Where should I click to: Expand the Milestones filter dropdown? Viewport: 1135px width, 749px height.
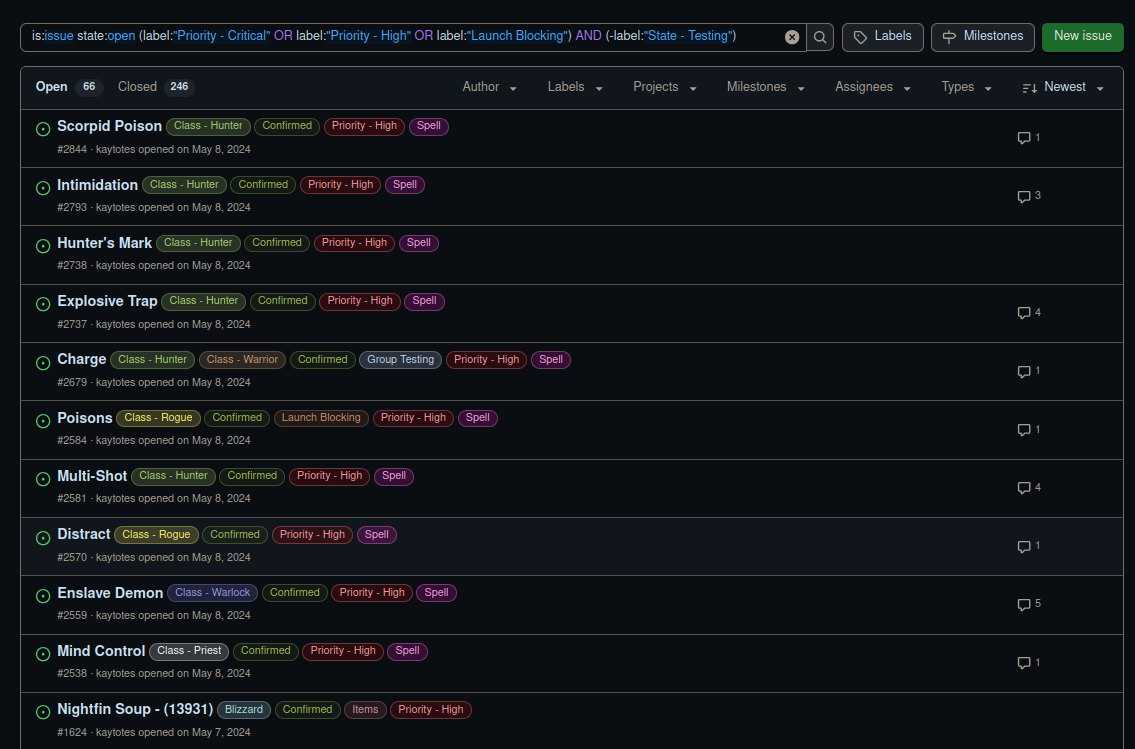point(765,87)
